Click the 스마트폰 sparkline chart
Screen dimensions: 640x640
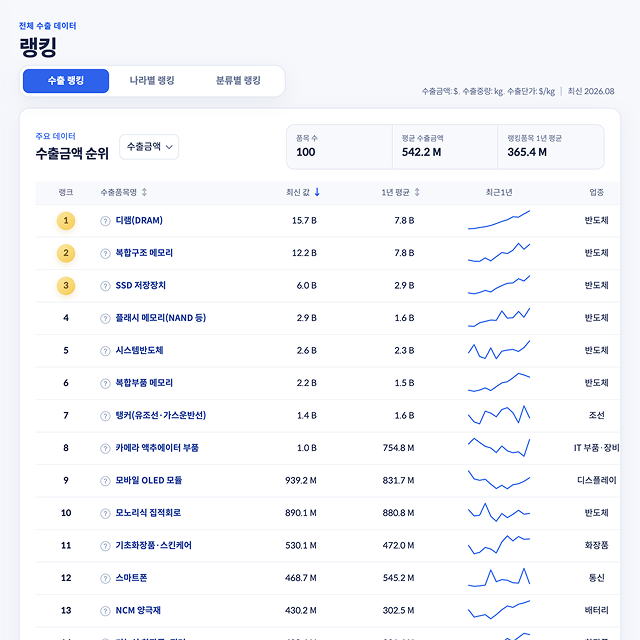[x=499, y=578]
